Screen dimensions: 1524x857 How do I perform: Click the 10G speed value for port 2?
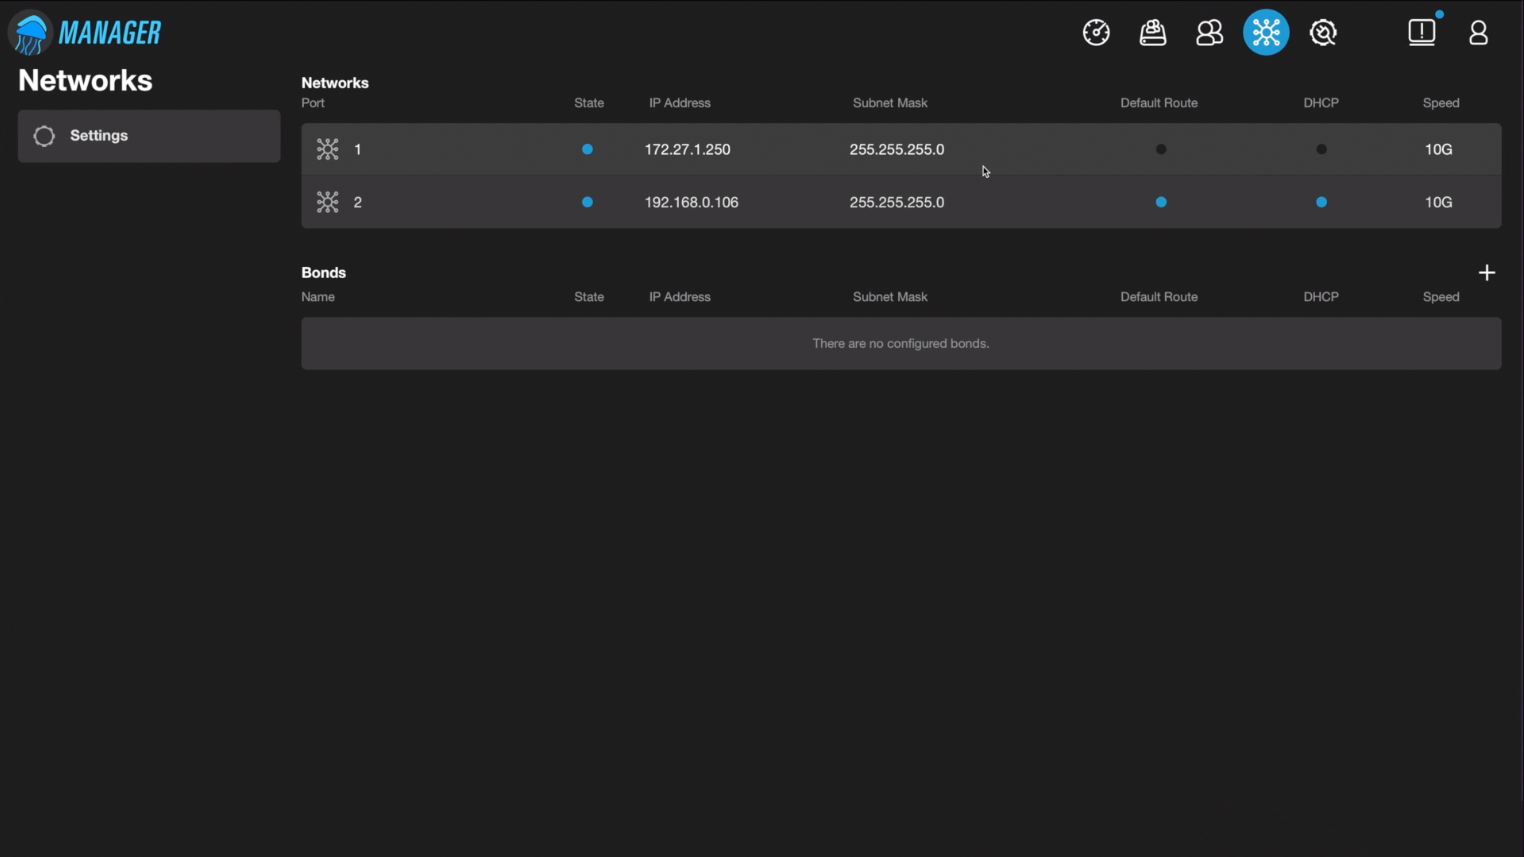pyautogui.click(x=1438, y=202)
